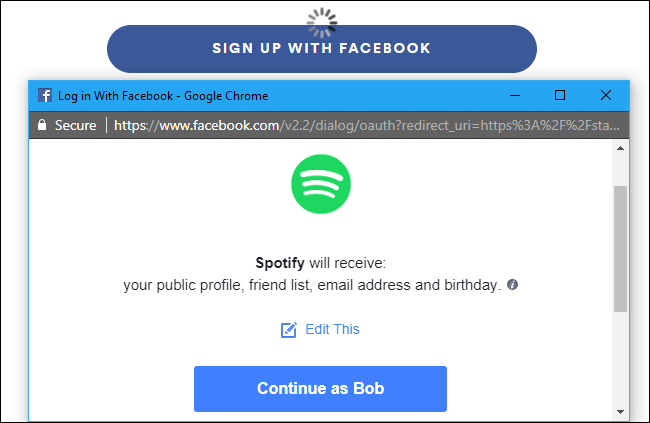Minimize the Facebook login popup window
This screenshot has width=650, height=423.
pyautogui.click(x=514, y=96)
